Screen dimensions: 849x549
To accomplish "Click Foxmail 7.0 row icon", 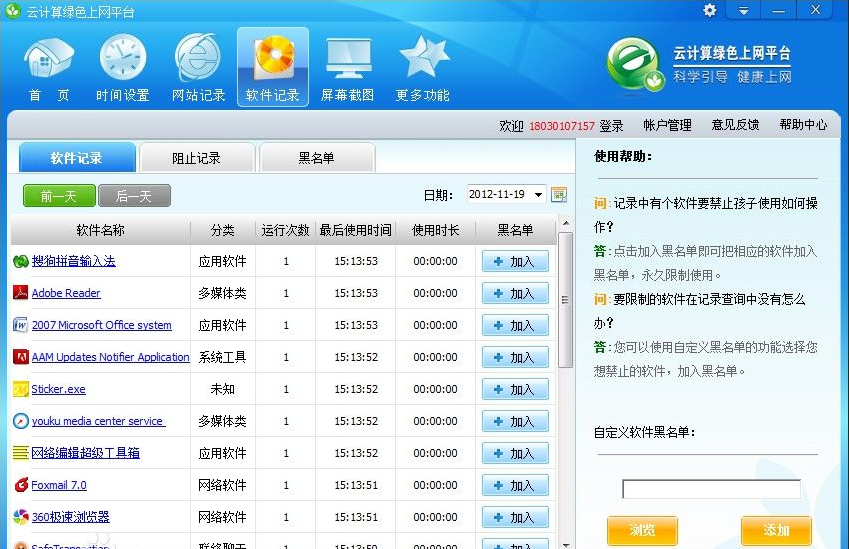I will click(x=21, y=485).
